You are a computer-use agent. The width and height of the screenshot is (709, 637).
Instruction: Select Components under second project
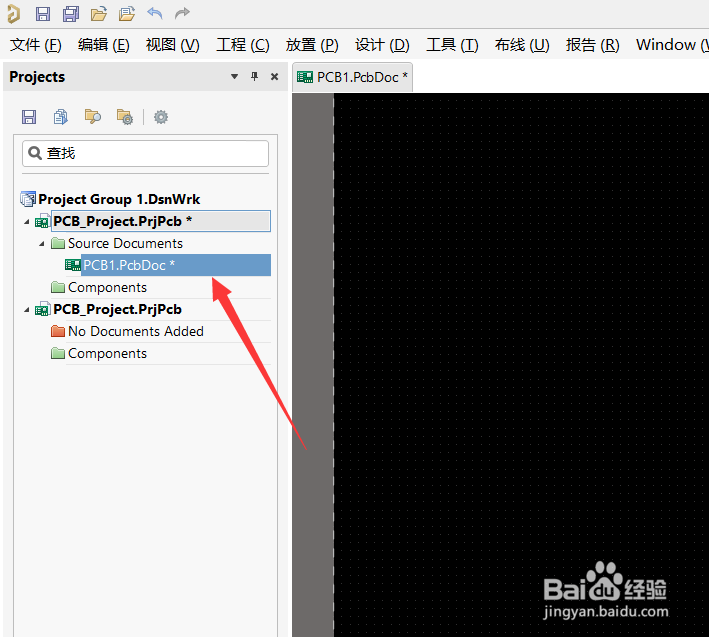(x=107, y=354)
